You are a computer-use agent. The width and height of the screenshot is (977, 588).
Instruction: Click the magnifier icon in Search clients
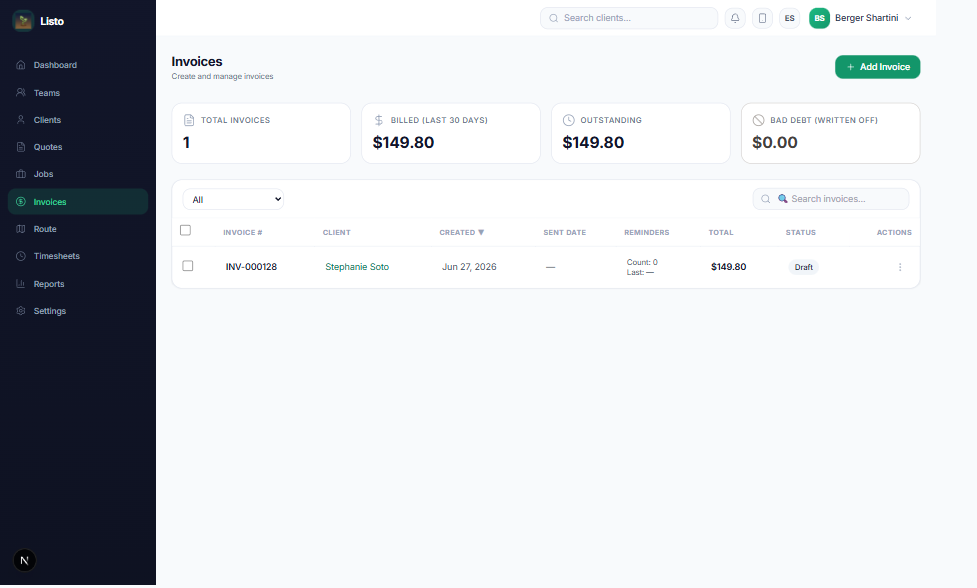553,18
